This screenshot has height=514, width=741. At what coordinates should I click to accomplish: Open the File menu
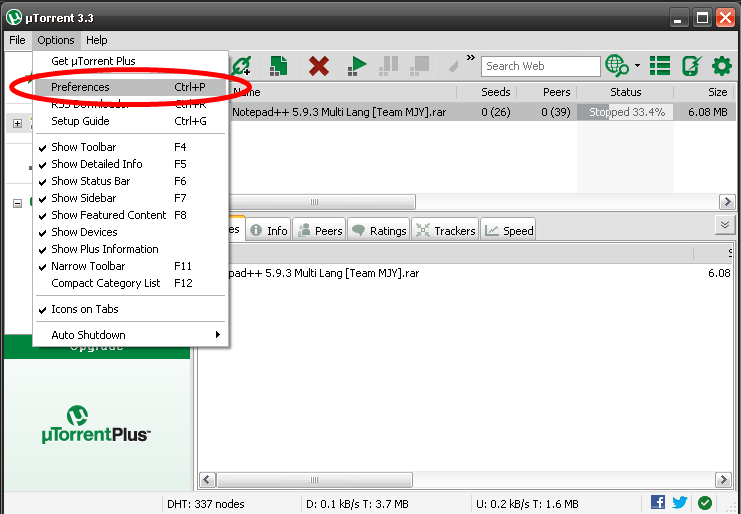pyautogui.click(x=17, y=41)
